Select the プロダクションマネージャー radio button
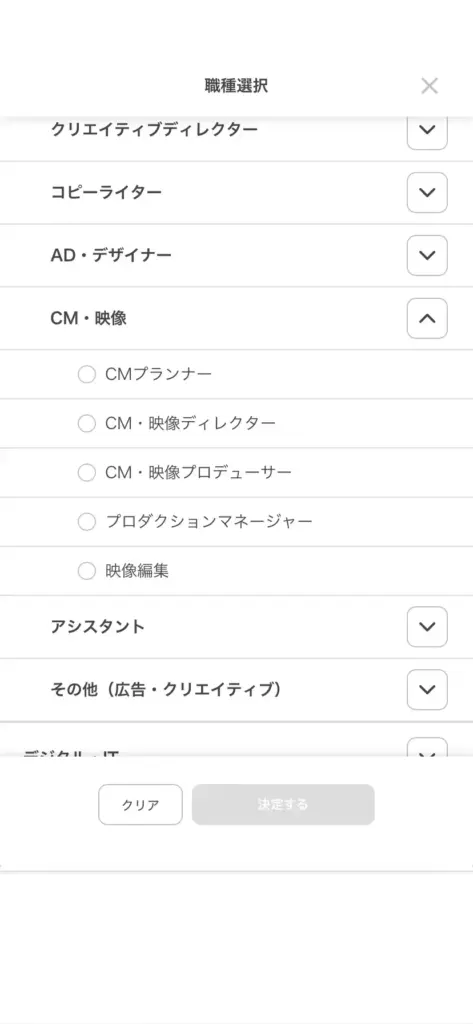473x1024 pixels. 87,522
